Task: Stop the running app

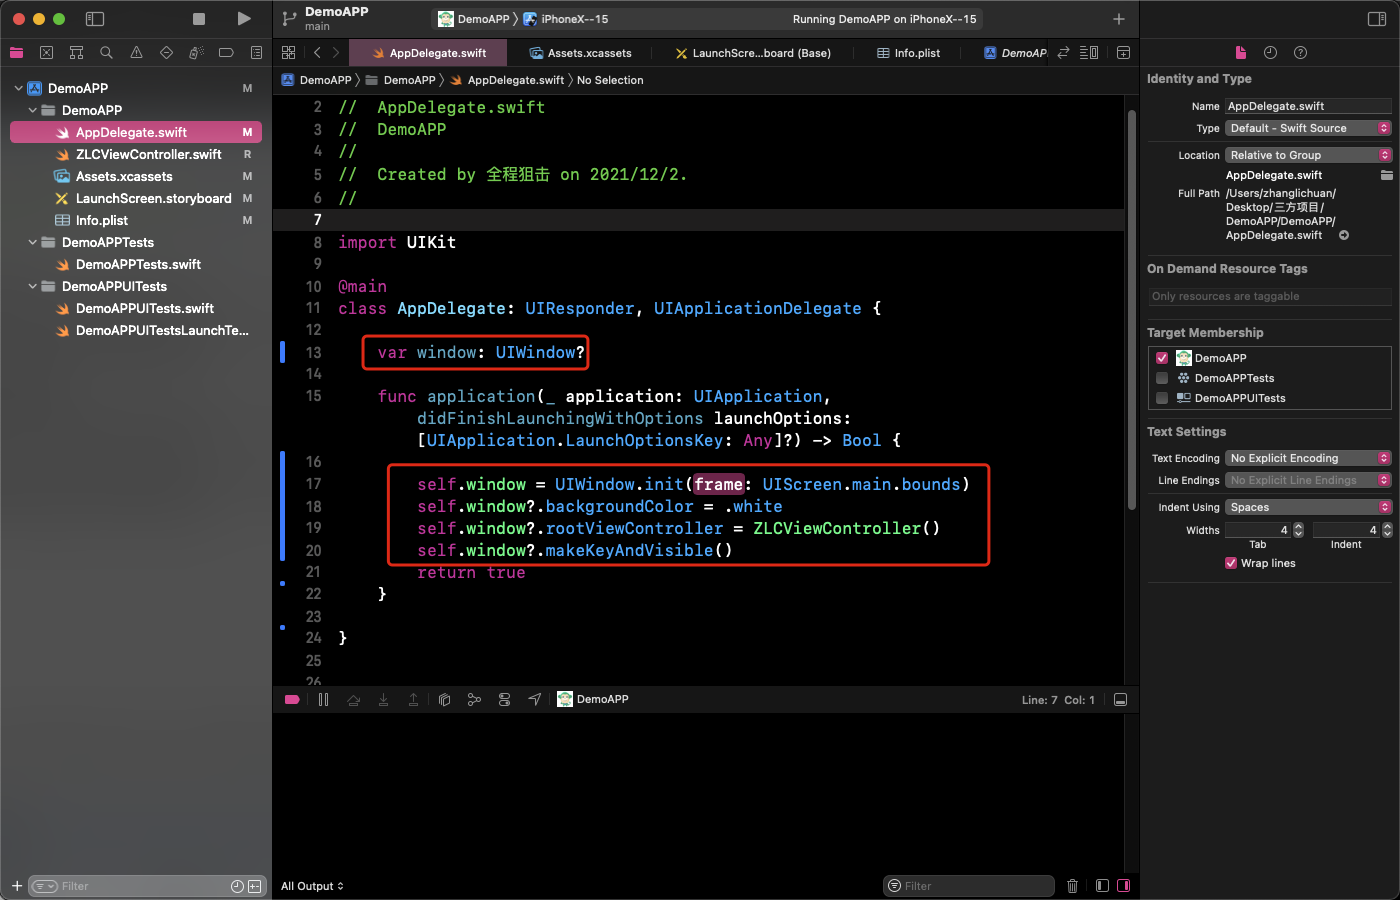Action: tap(199, 19)
